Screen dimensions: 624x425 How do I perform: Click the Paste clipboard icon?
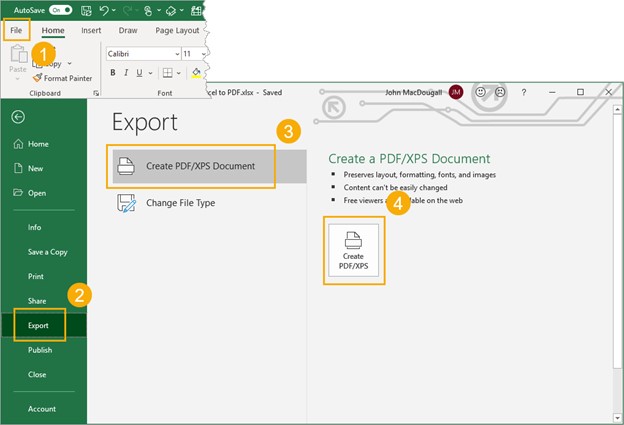(18, 54)
